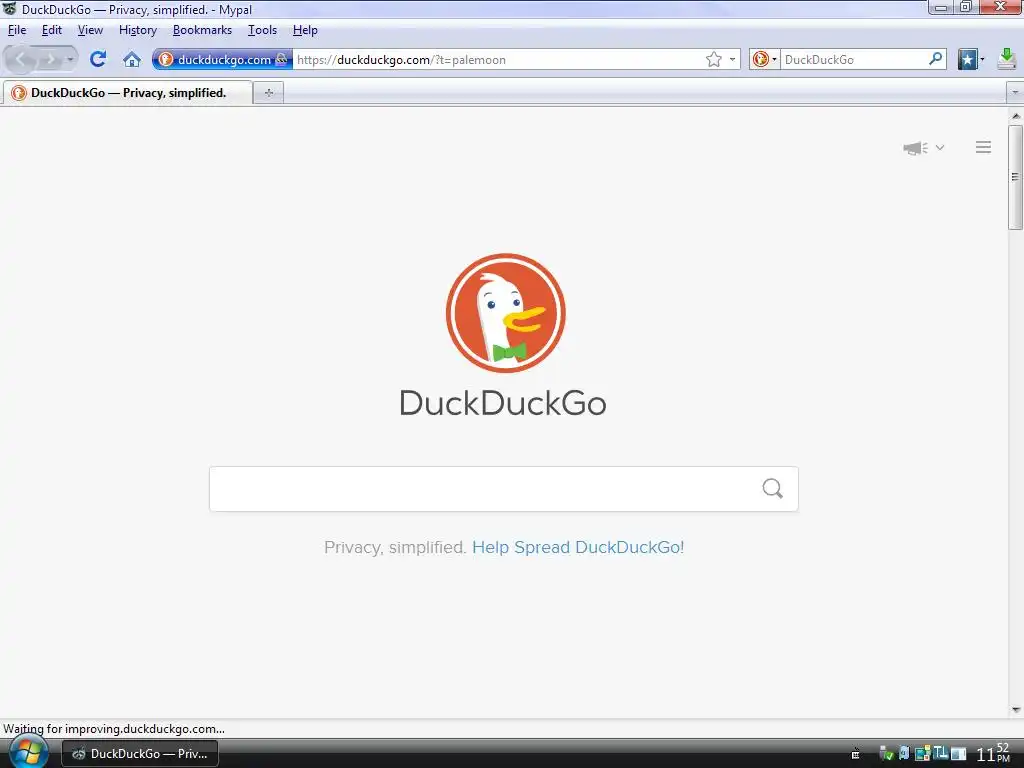
Task: Open the Help menu
Action: (x=305, y=30)
